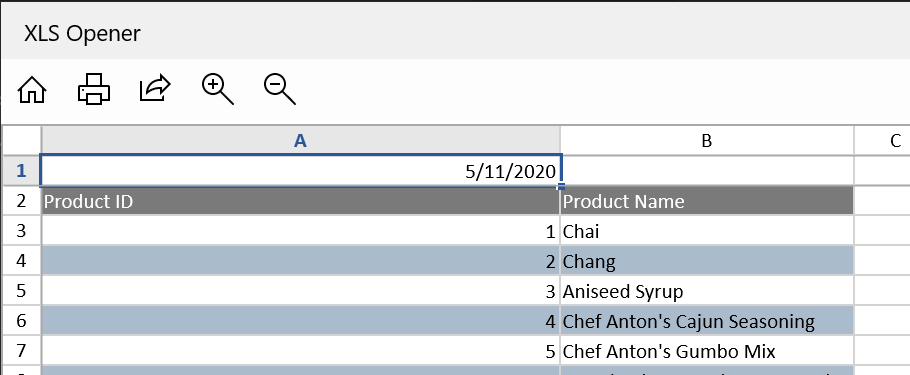
Task: Click Chef Anton's Gumbo Mix cell
Action: click(707, 351)
